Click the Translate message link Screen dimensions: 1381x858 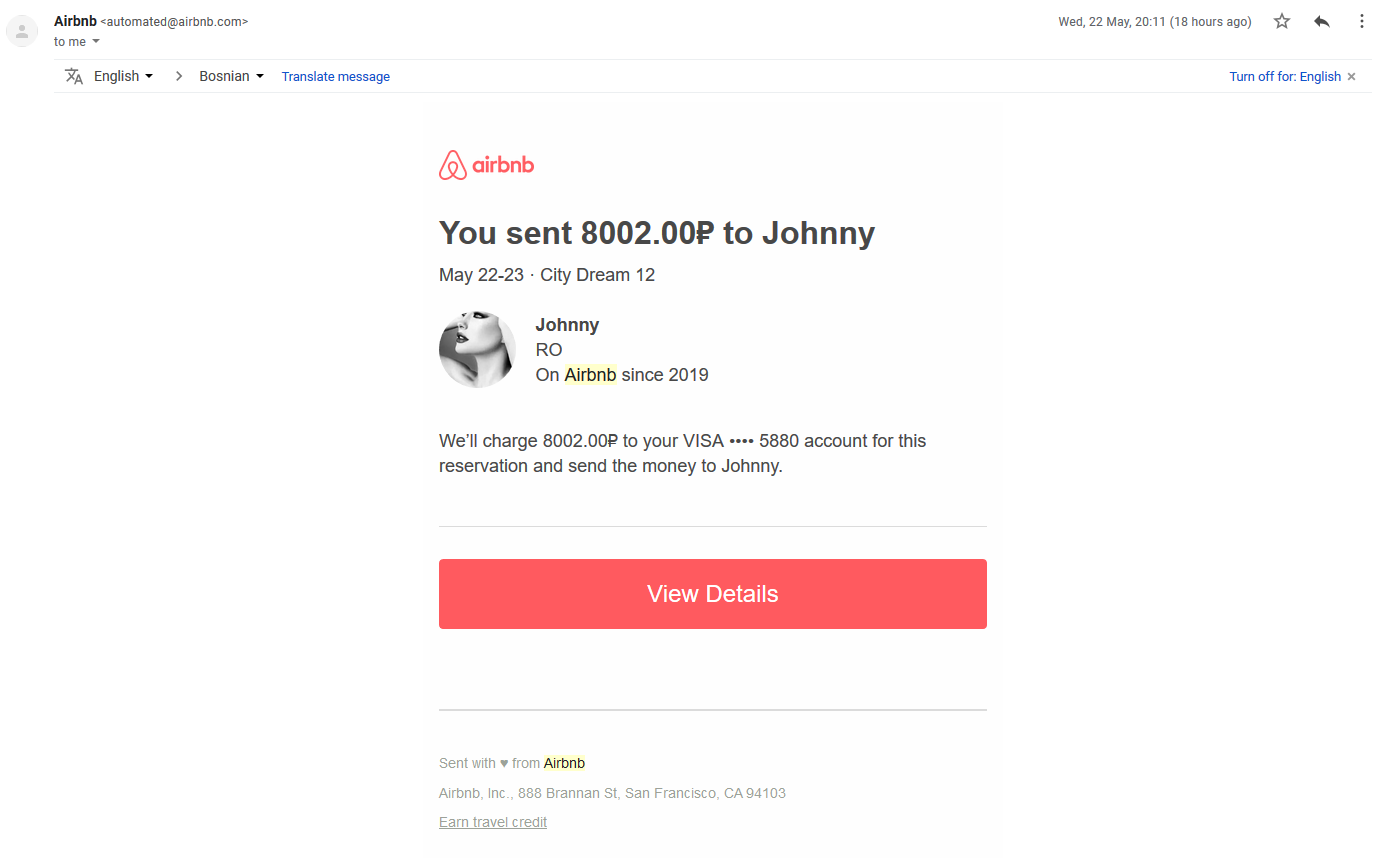(336, 77)
